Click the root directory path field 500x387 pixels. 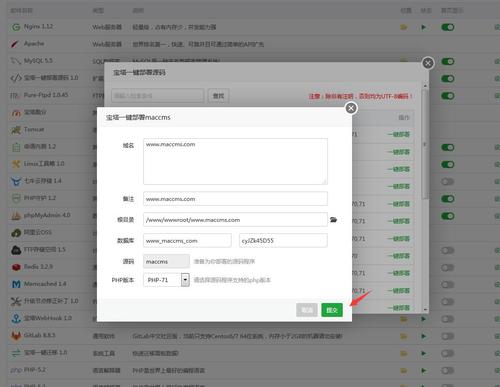pyautogui.click(x=235, y=220)
